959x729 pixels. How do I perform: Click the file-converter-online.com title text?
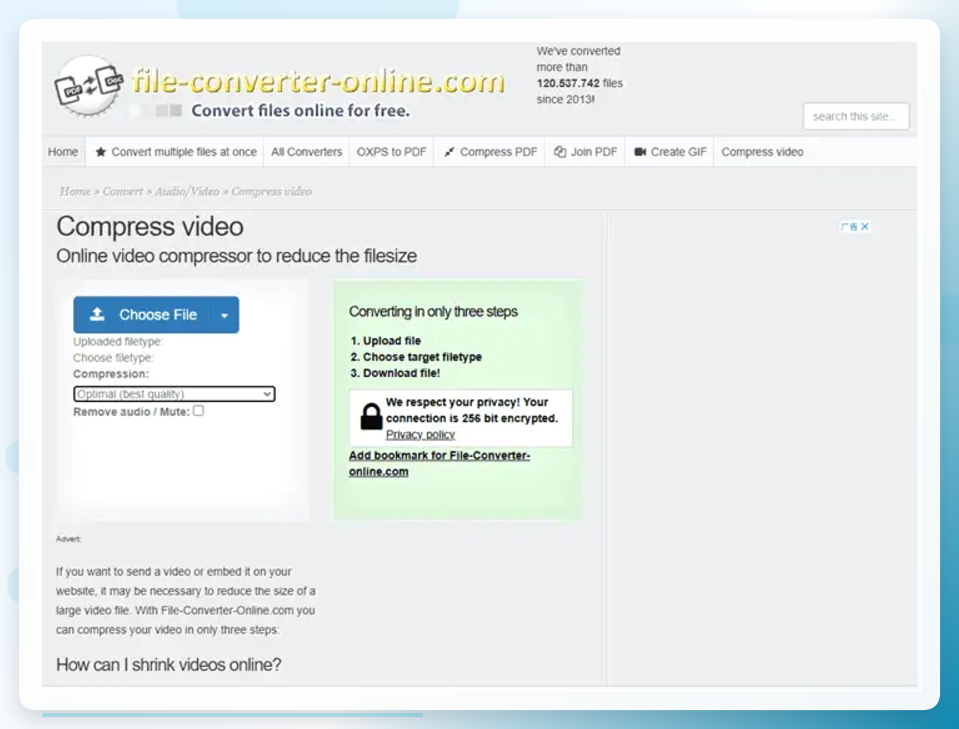coord(319,82)
